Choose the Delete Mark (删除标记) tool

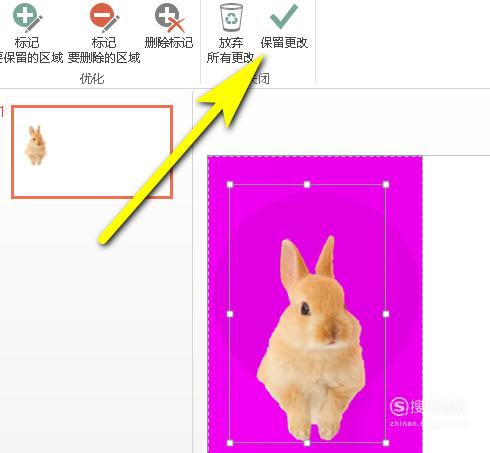pyautogui.click(x=169, y=27)
